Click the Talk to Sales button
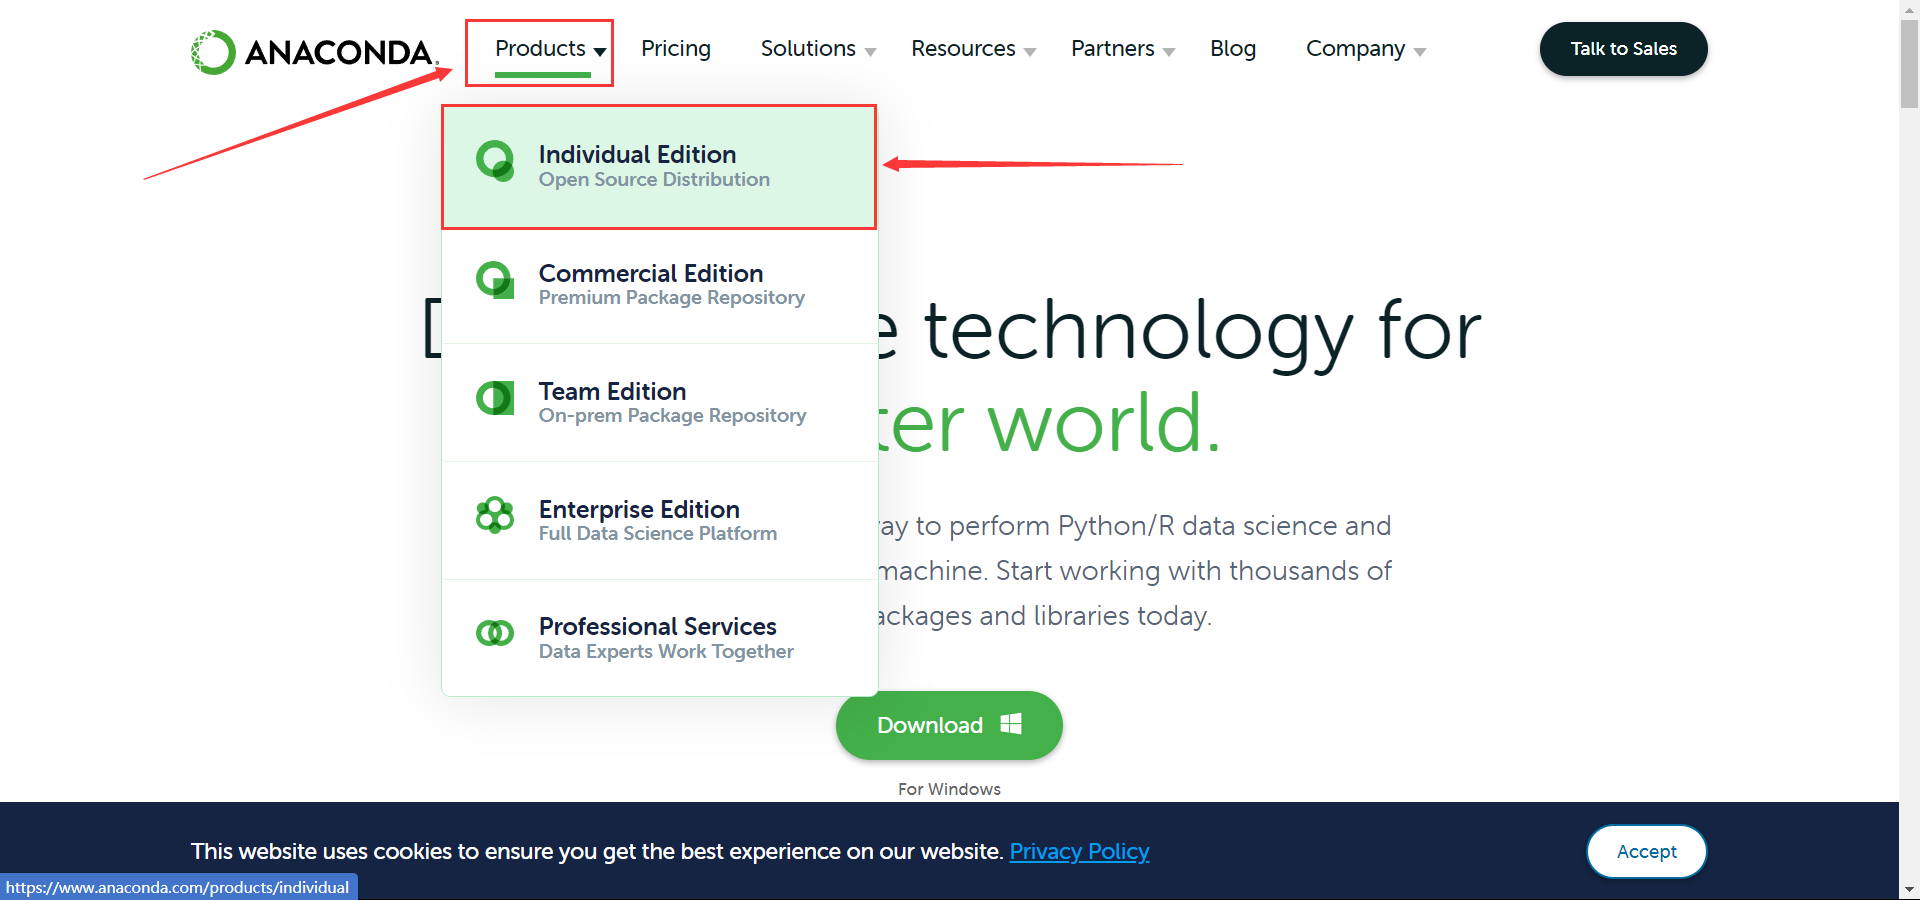1920x900 pixels. tap(1624, 49)
